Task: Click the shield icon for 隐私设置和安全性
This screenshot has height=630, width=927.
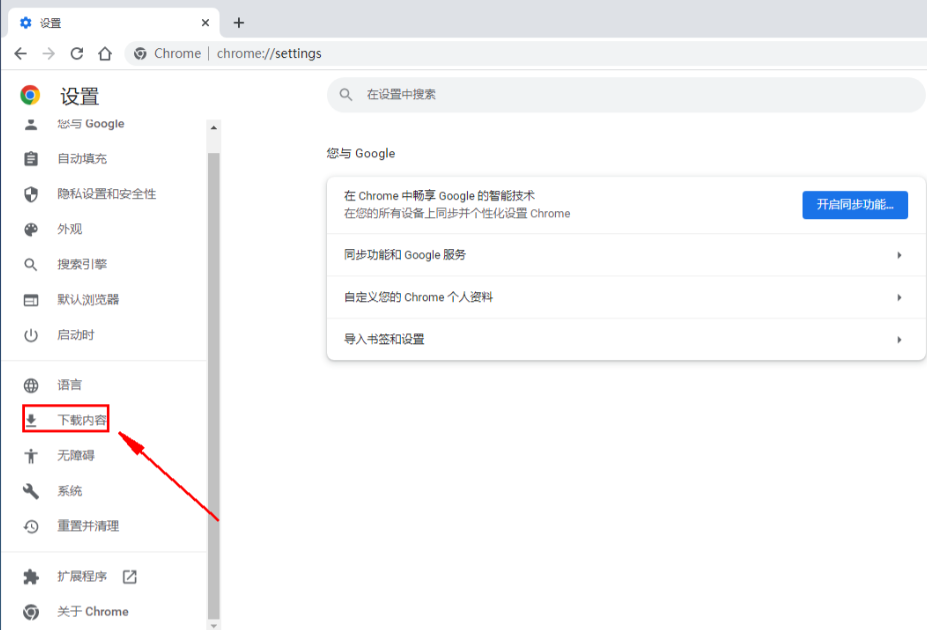Action: pos(31,194)
